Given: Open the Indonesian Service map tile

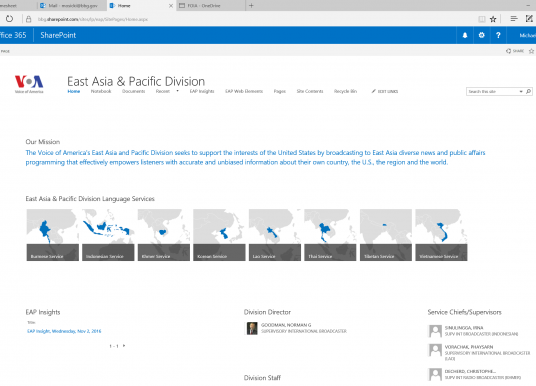Looking at the screenshot, I should pos(108,235).
